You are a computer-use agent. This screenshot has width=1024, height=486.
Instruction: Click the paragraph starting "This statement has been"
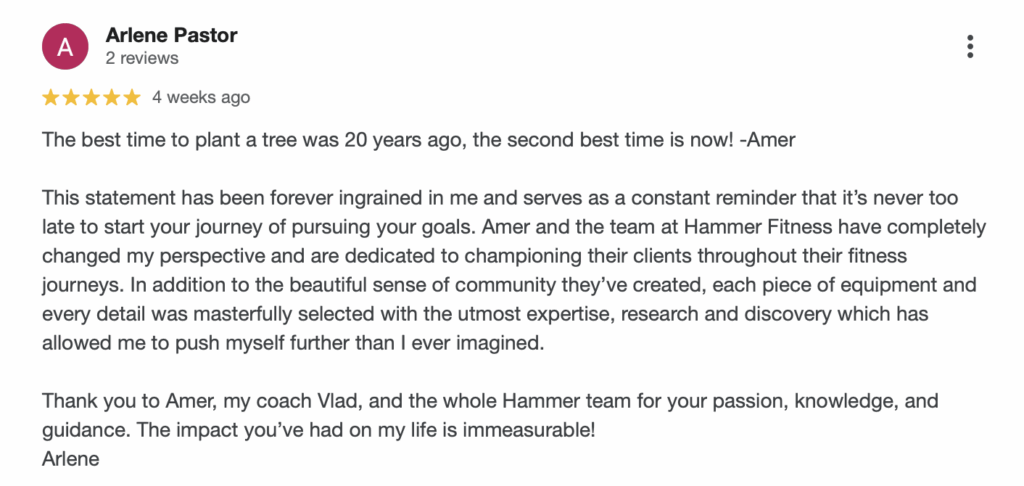click(x=514, y=270)
